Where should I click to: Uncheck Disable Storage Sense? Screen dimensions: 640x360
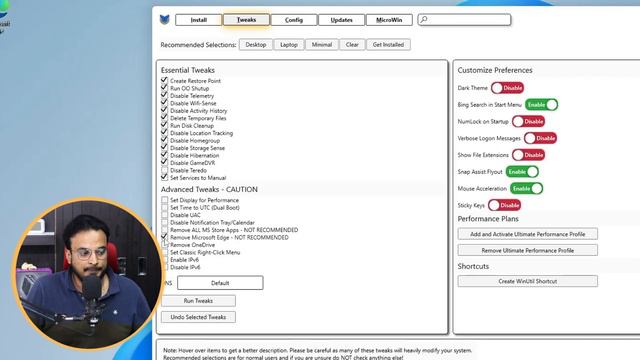[164, 147]
